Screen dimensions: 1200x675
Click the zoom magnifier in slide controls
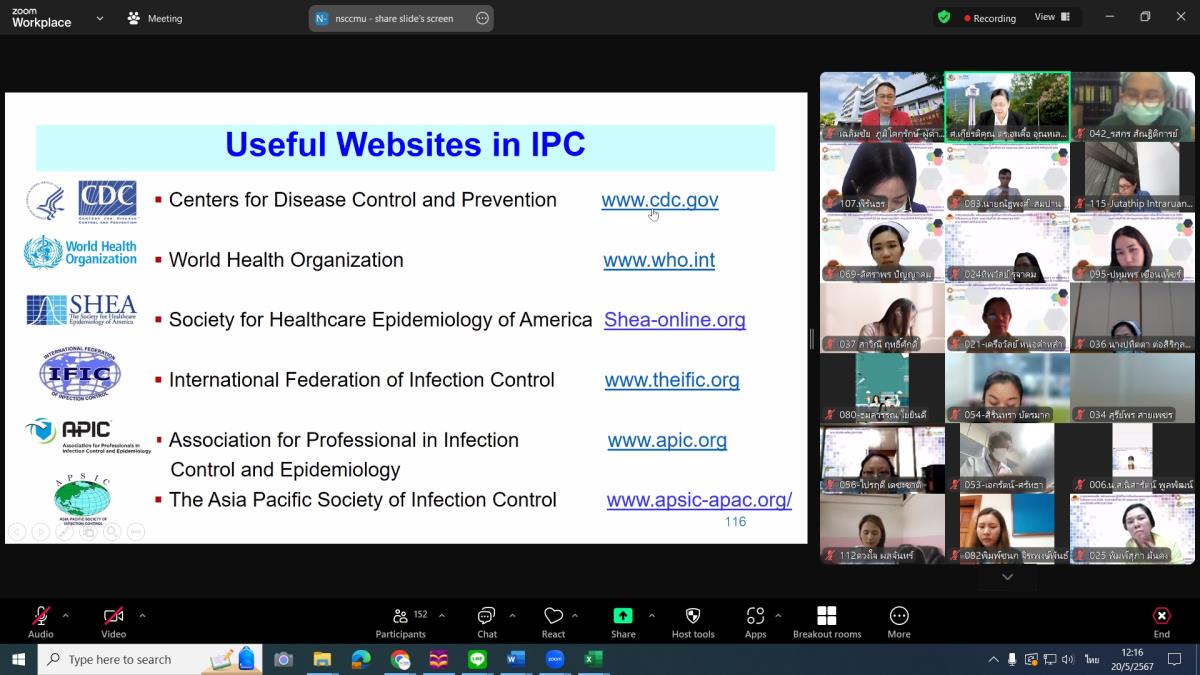click(x=112, y=532)
